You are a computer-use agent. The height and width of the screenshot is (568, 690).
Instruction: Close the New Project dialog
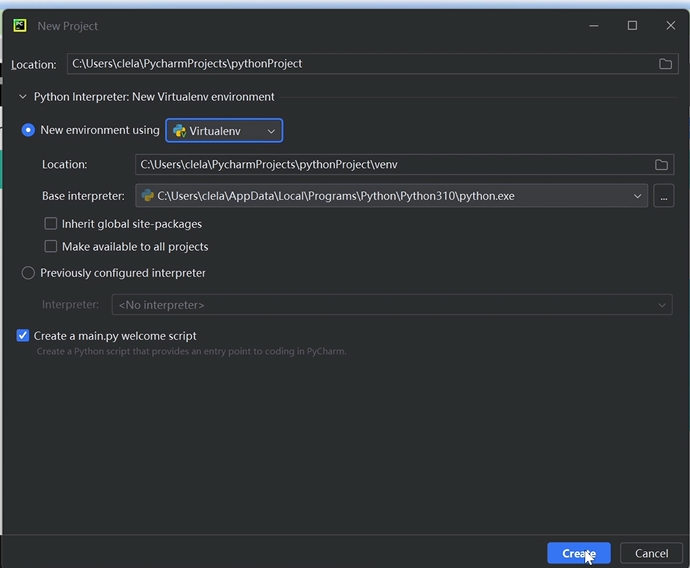pyautogui.click(x=670, y=25)
